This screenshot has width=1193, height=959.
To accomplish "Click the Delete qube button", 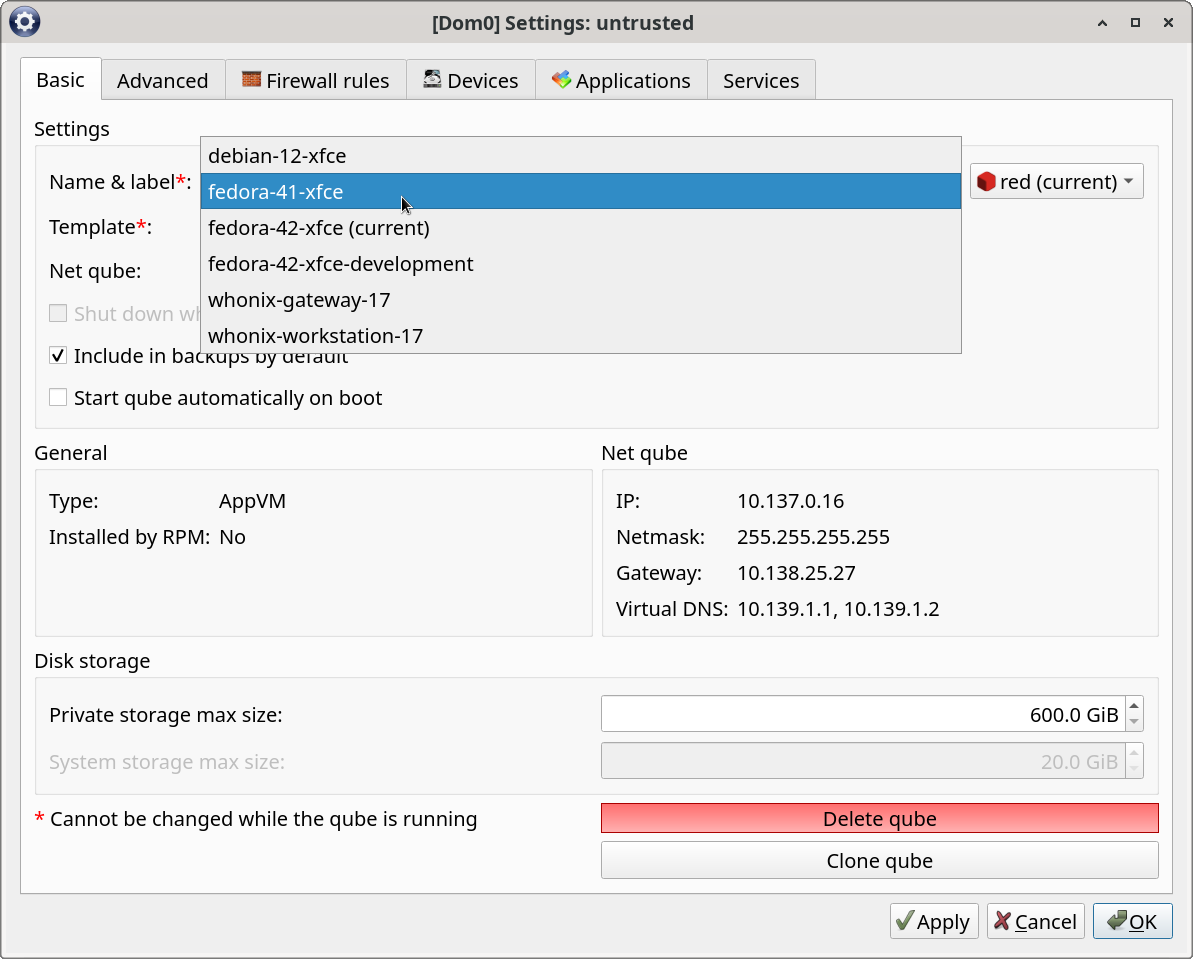I will point(879,818).
